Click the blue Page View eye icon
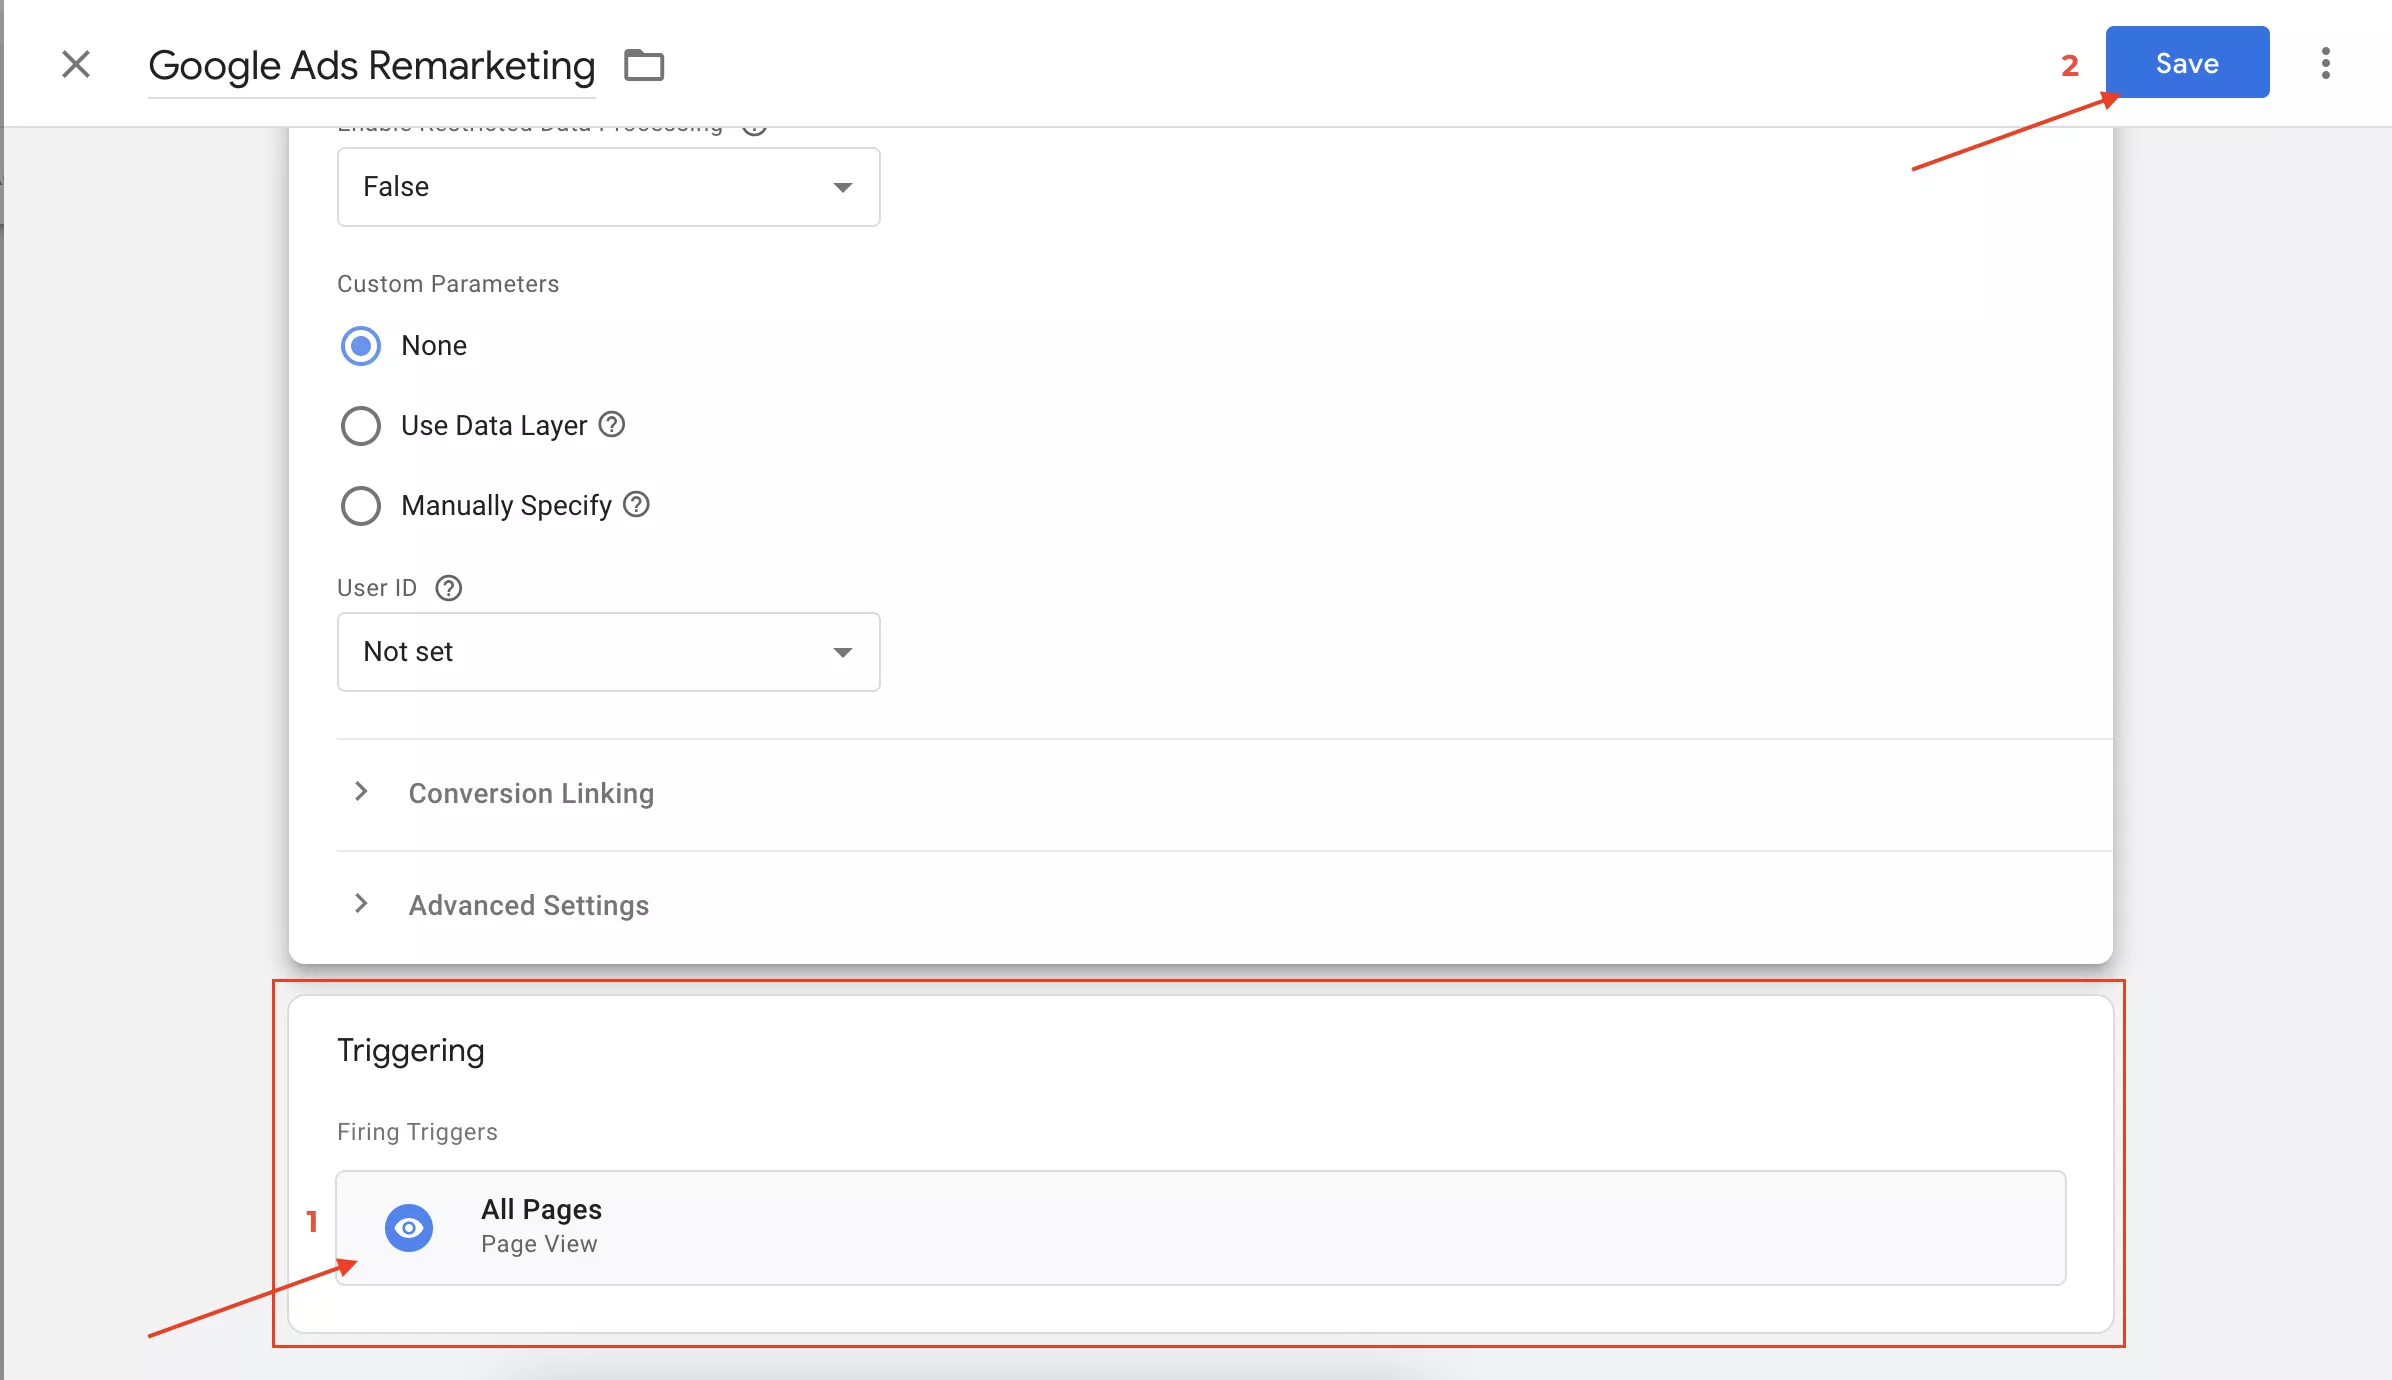The image size is (2392, 1380). (409, 1228)
